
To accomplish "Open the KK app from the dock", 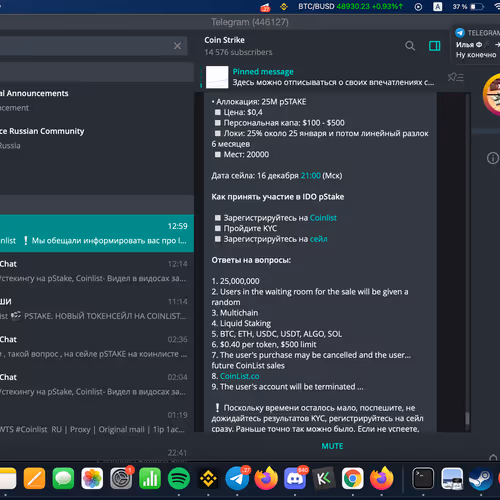I will click(x=324, y=479).
